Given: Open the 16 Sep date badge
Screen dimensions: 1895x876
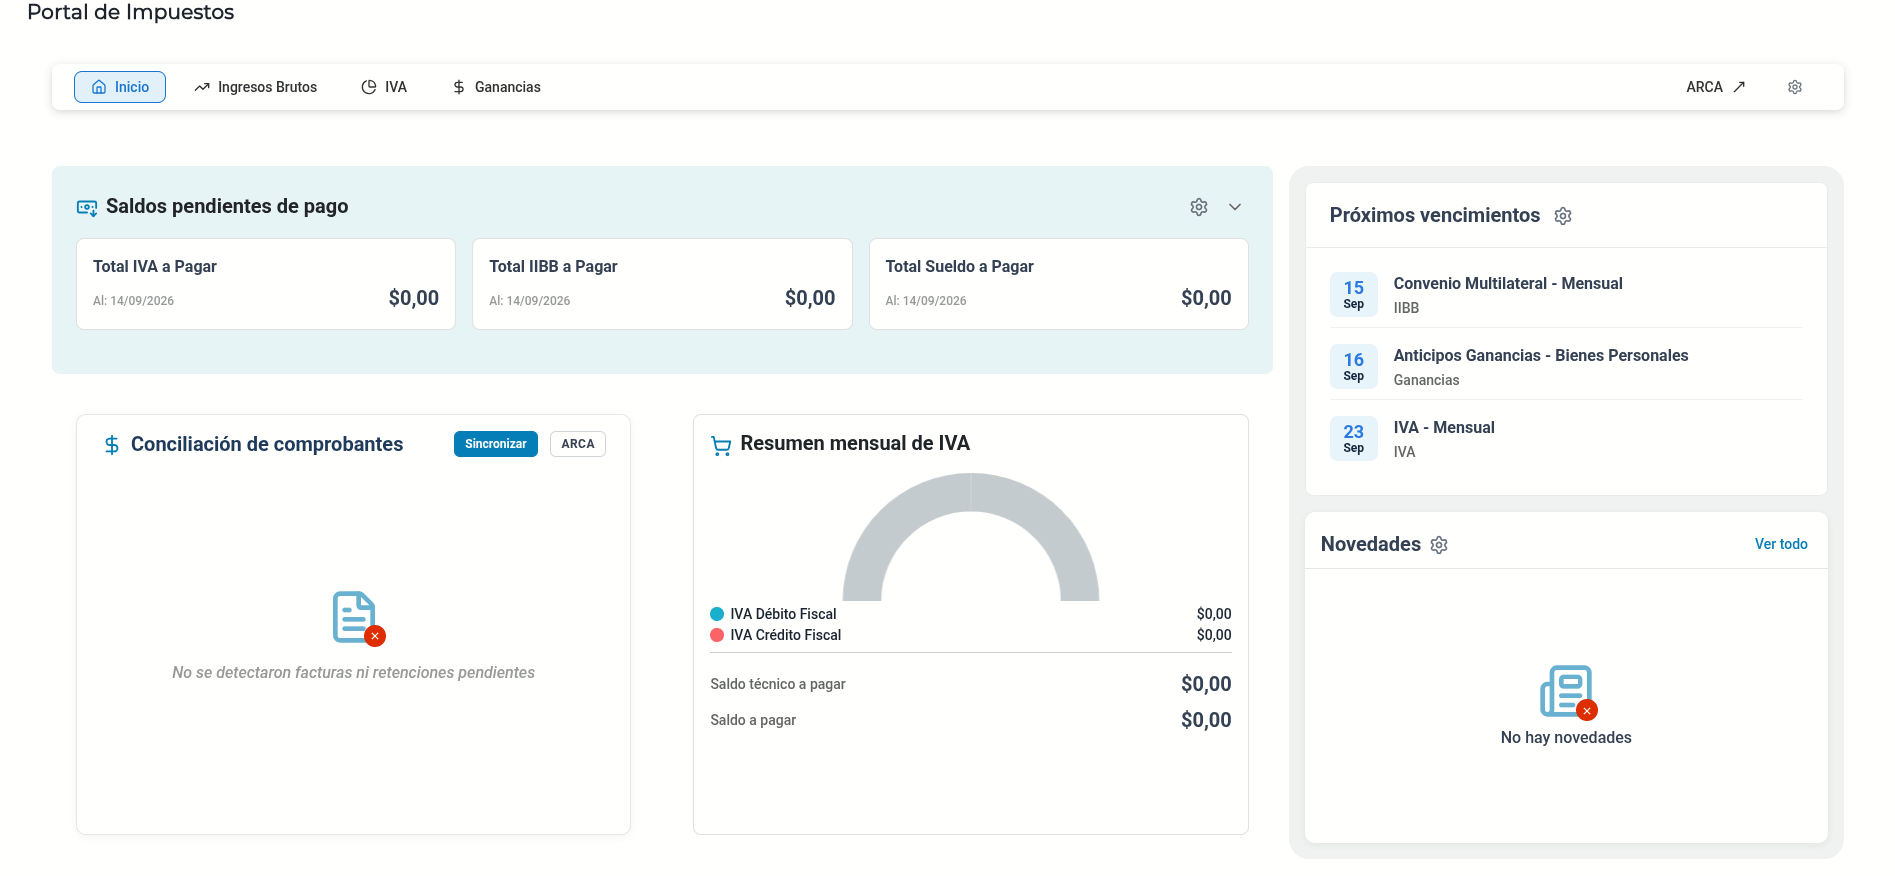Looking at the screenshot, I should tap(1354, 367).
